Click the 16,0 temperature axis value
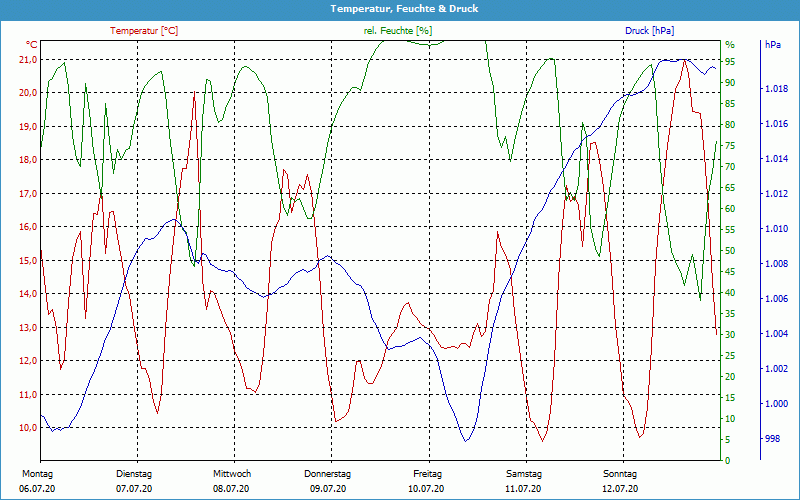 (x=29, y=227)
